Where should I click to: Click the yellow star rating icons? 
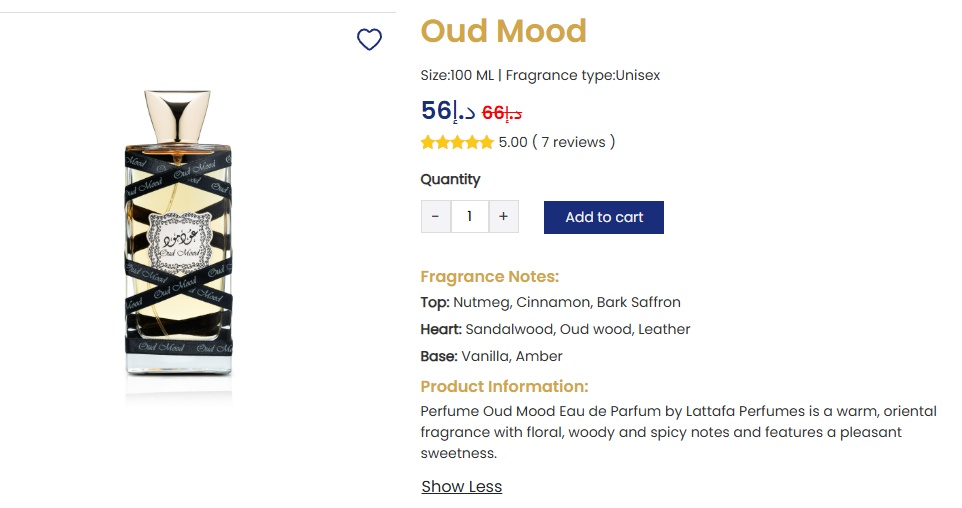(457, 142)
